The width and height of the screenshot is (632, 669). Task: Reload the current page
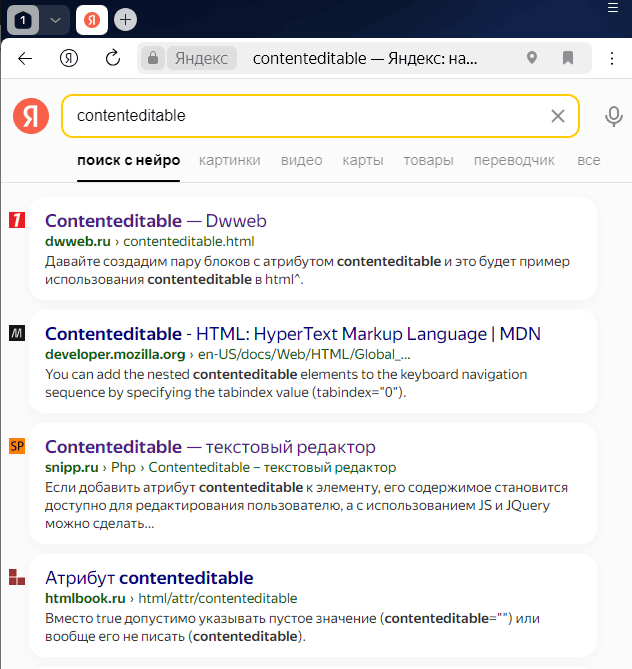(113, 58)
